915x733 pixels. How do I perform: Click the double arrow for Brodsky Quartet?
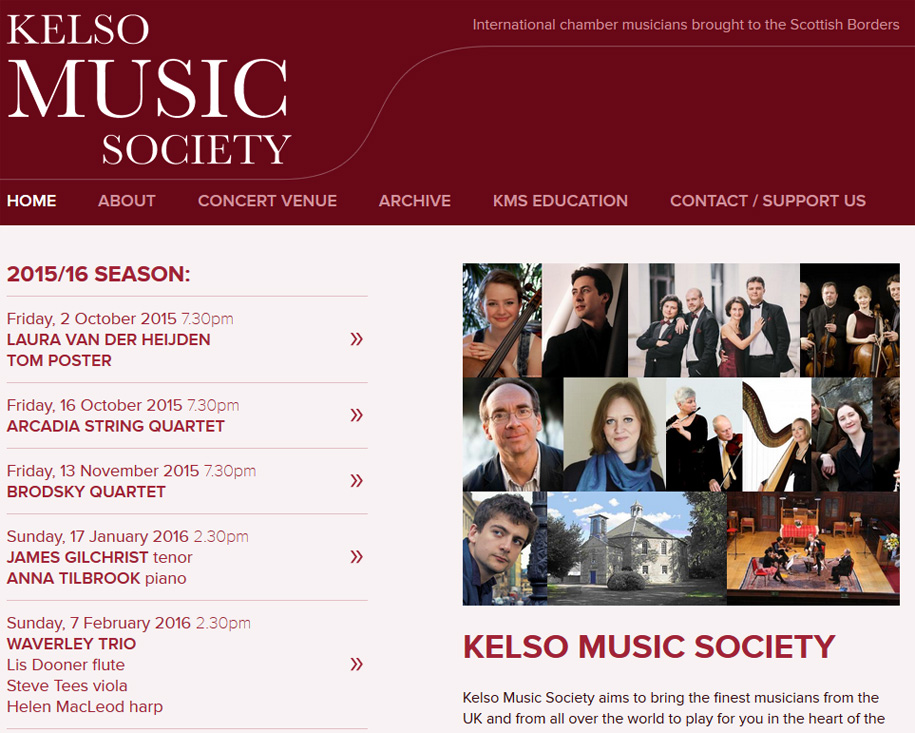[356, 480]
